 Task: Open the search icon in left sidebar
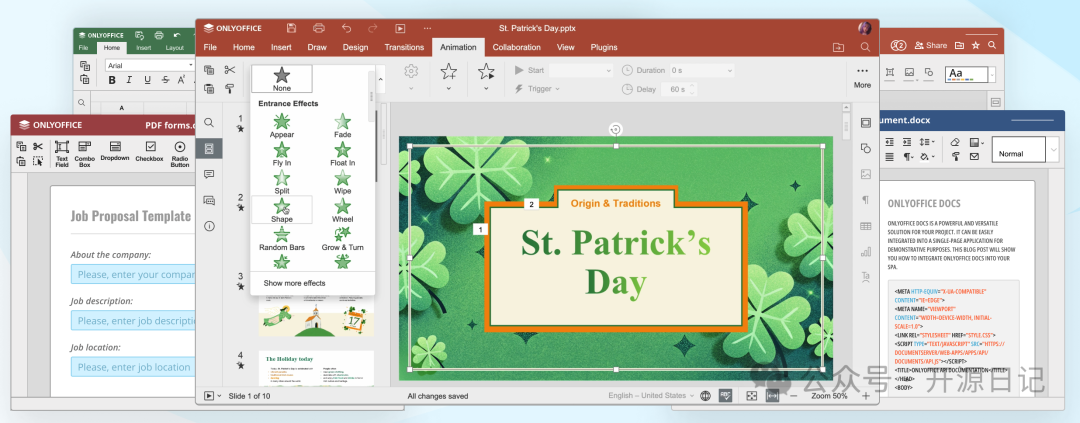click(x=209, y=122)
